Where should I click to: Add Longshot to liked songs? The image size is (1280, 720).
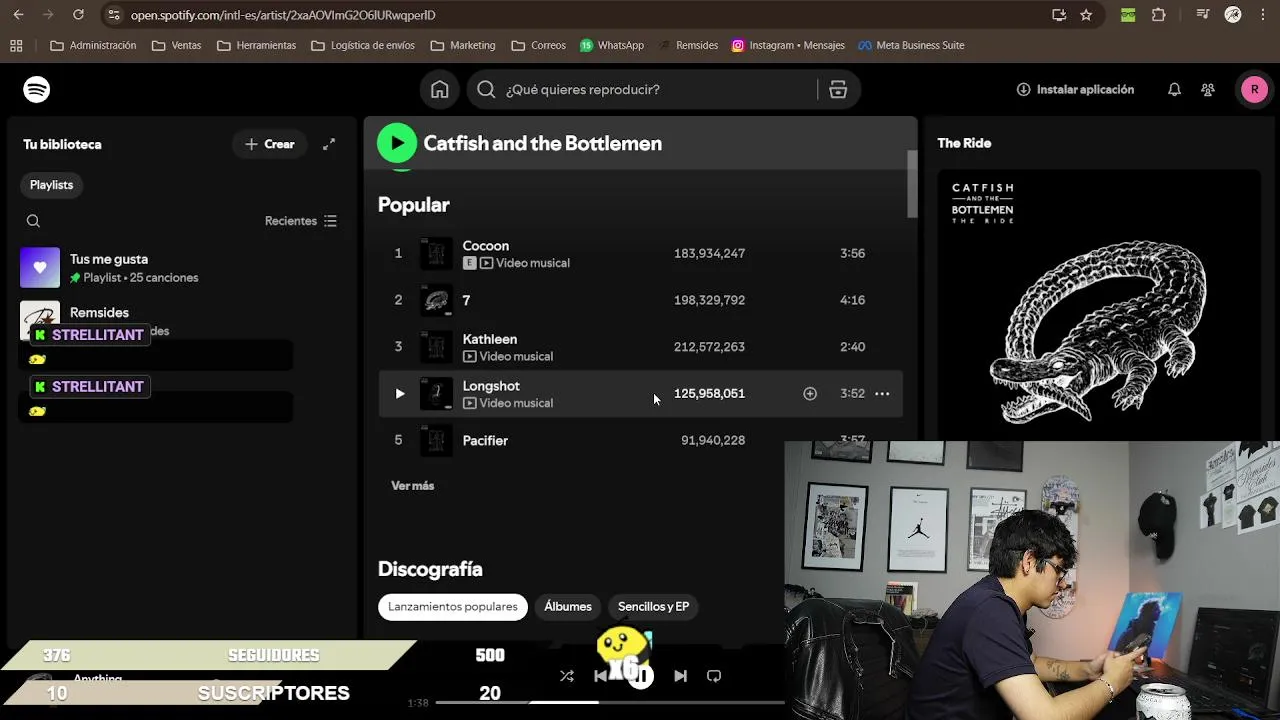point(810,393)
